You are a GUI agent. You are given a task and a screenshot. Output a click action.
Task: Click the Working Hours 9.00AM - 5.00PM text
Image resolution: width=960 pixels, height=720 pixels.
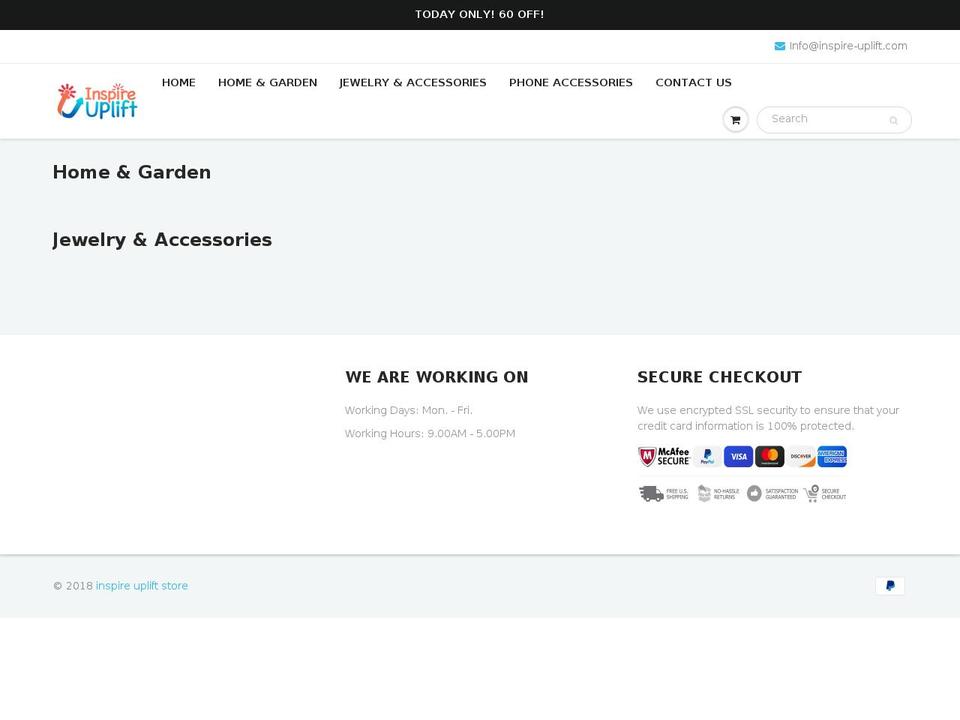(x=430, y=433)
